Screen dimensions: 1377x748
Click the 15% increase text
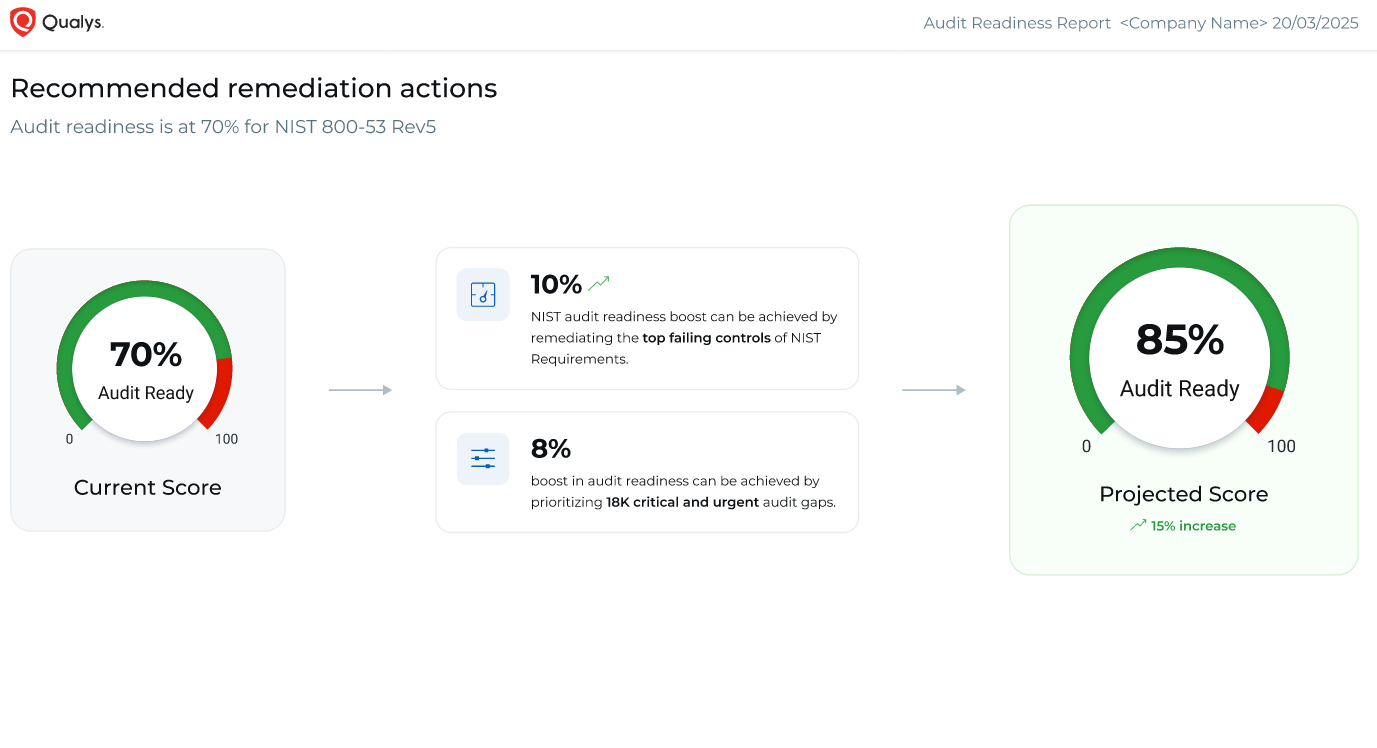(x=1193, y=526)
